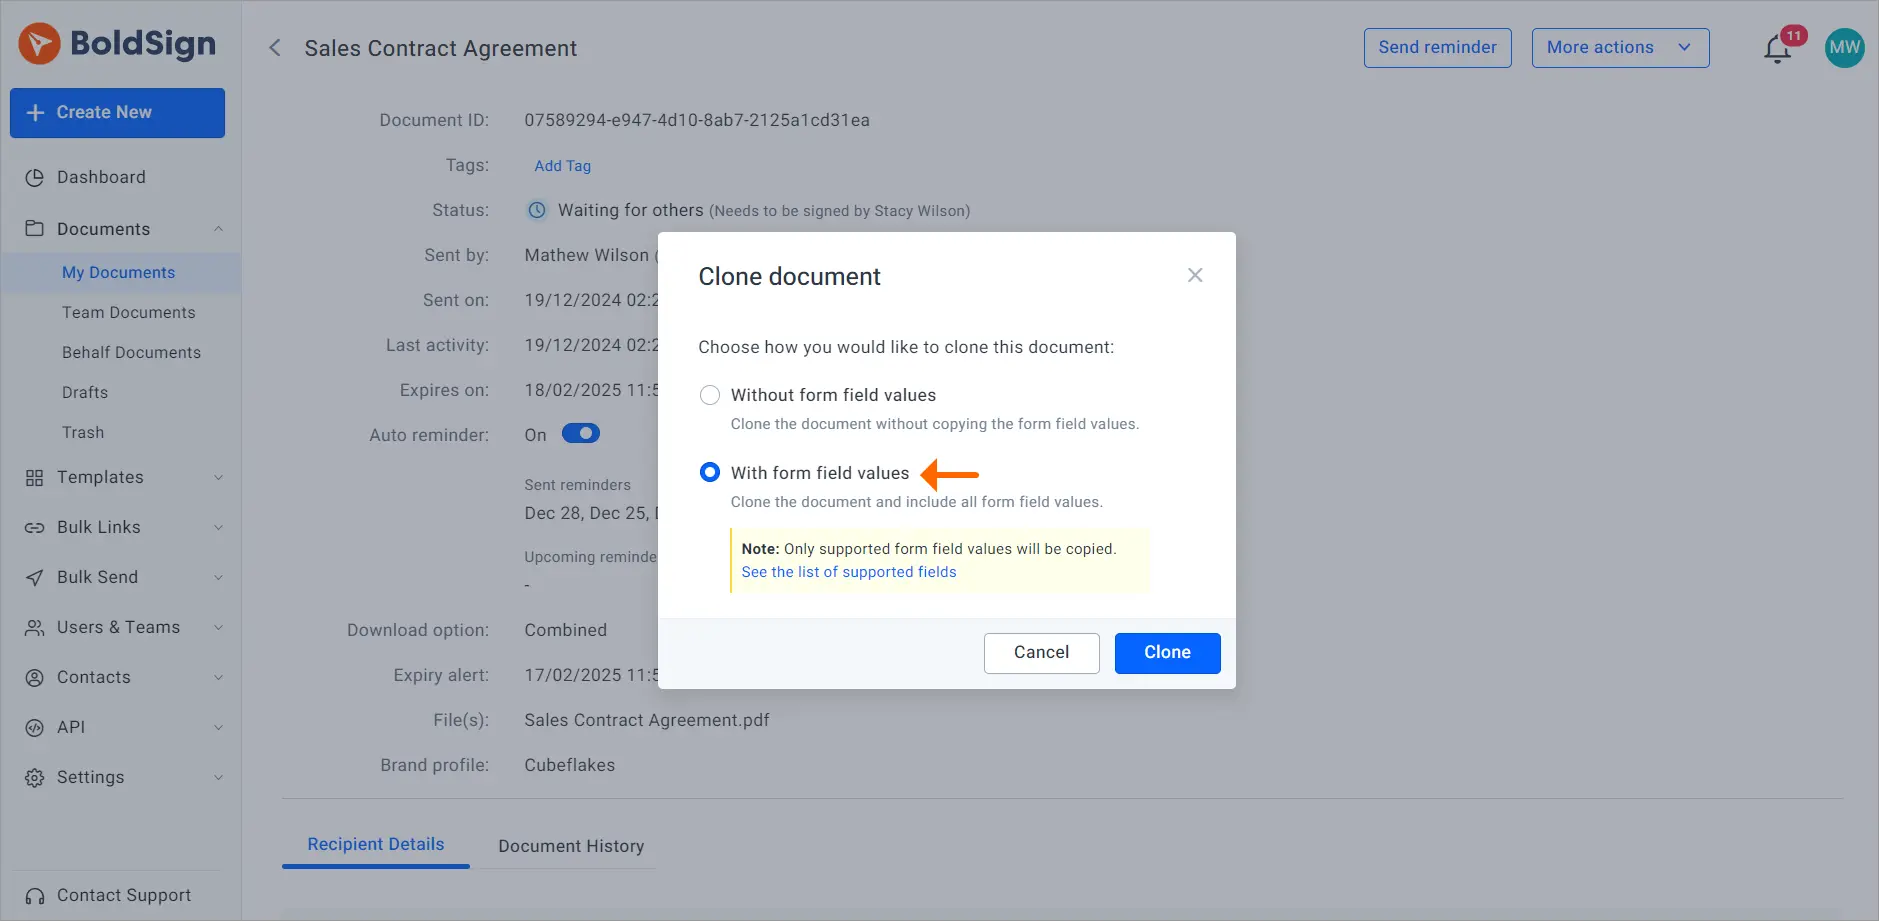Open the More actions dropdown
The image size is (1879, 921).
tap(1620, 48)
